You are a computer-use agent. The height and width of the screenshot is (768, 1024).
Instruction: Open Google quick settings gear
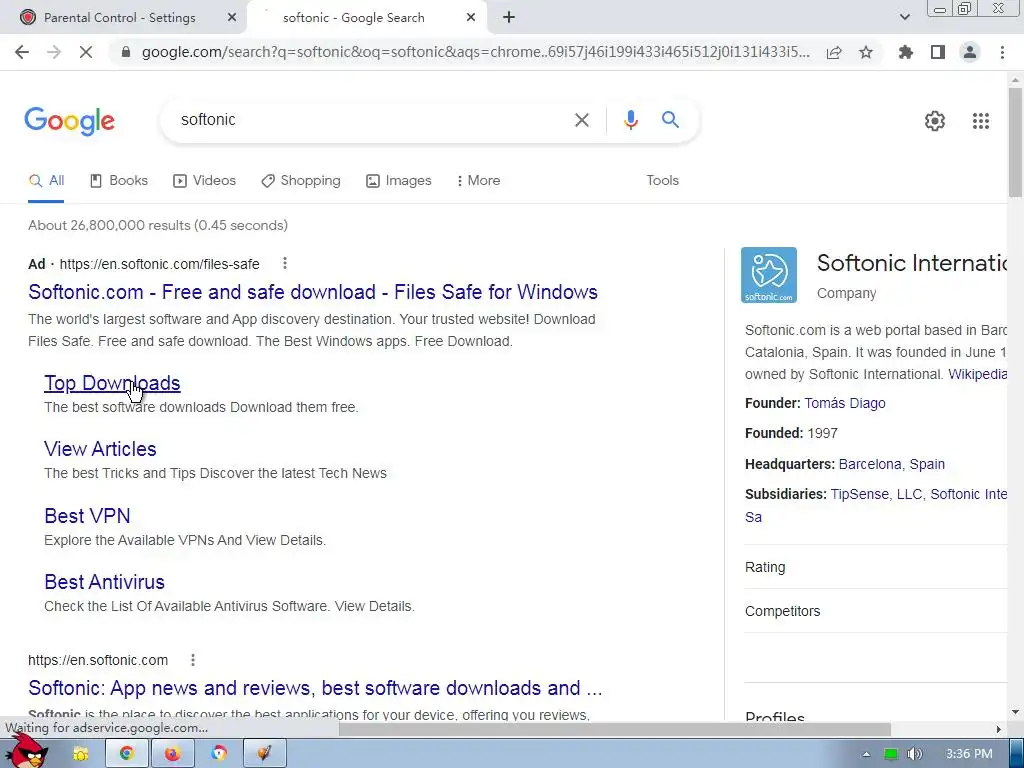[x=935, y=121]
